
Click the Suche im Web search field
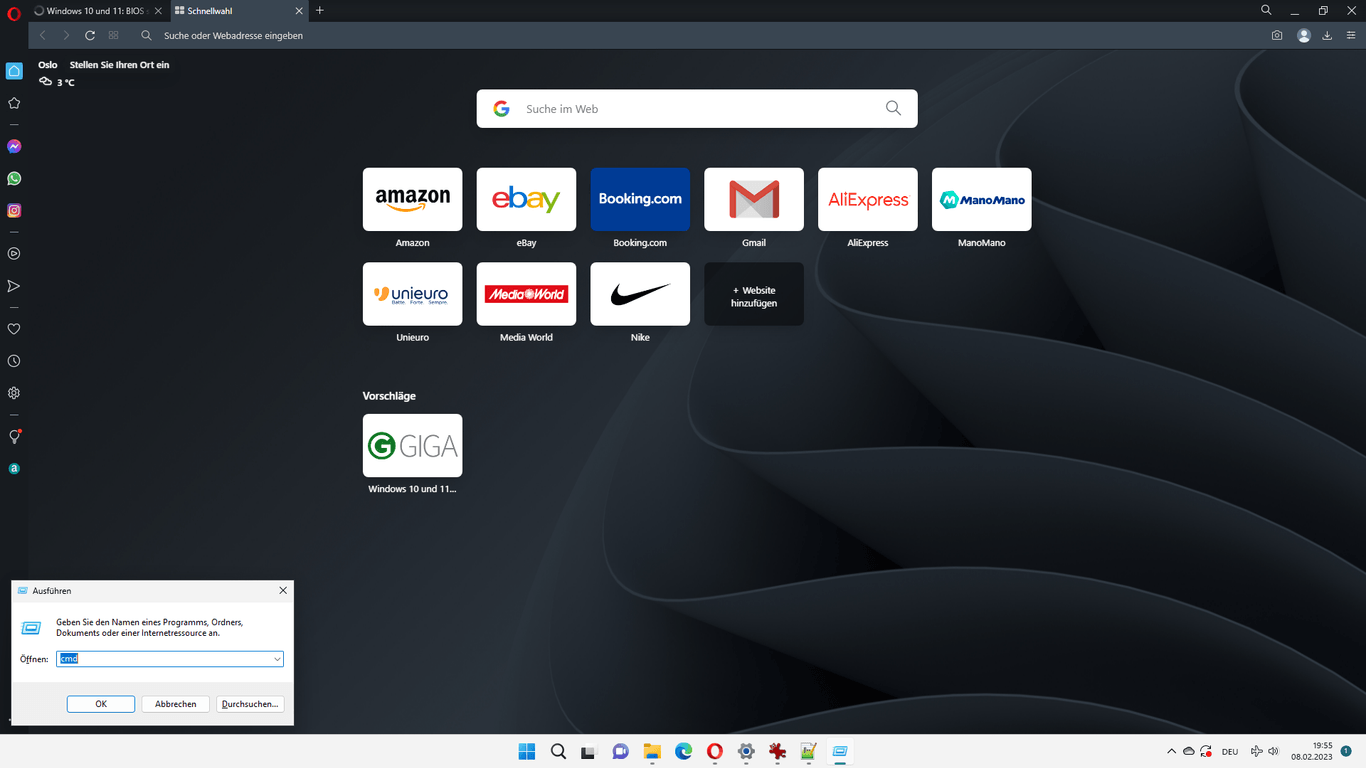coord(697,108)
